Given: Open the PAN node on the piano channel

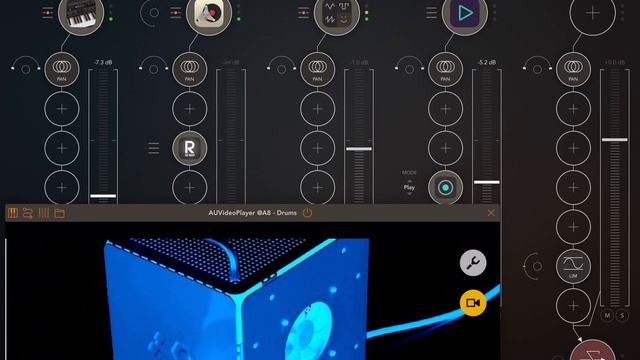Looking at the screenshot, I should (x=62, y=69).
